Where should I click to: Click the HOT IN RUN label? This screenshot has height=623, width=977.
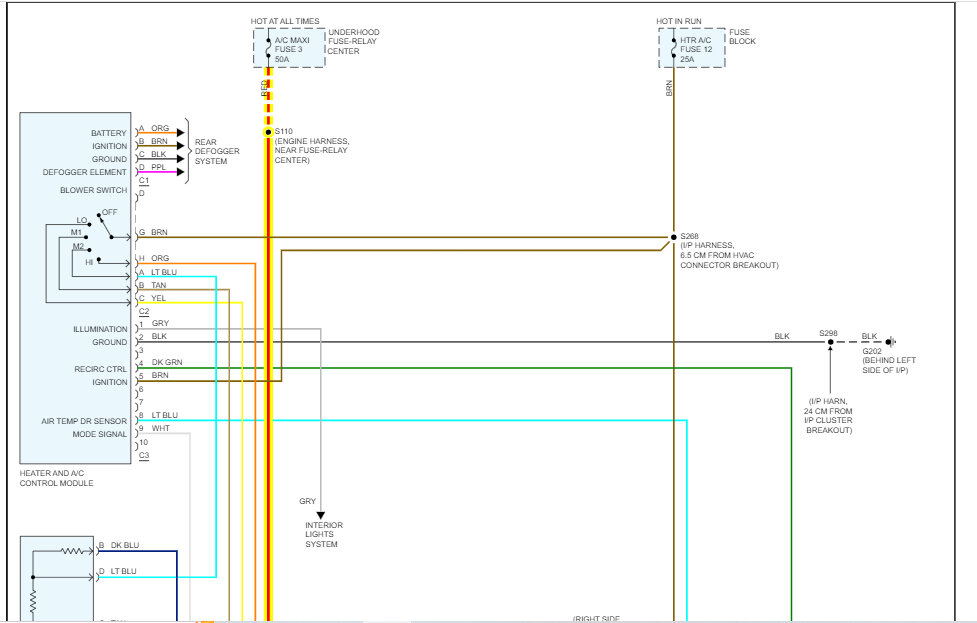click(x=679, y=21)
